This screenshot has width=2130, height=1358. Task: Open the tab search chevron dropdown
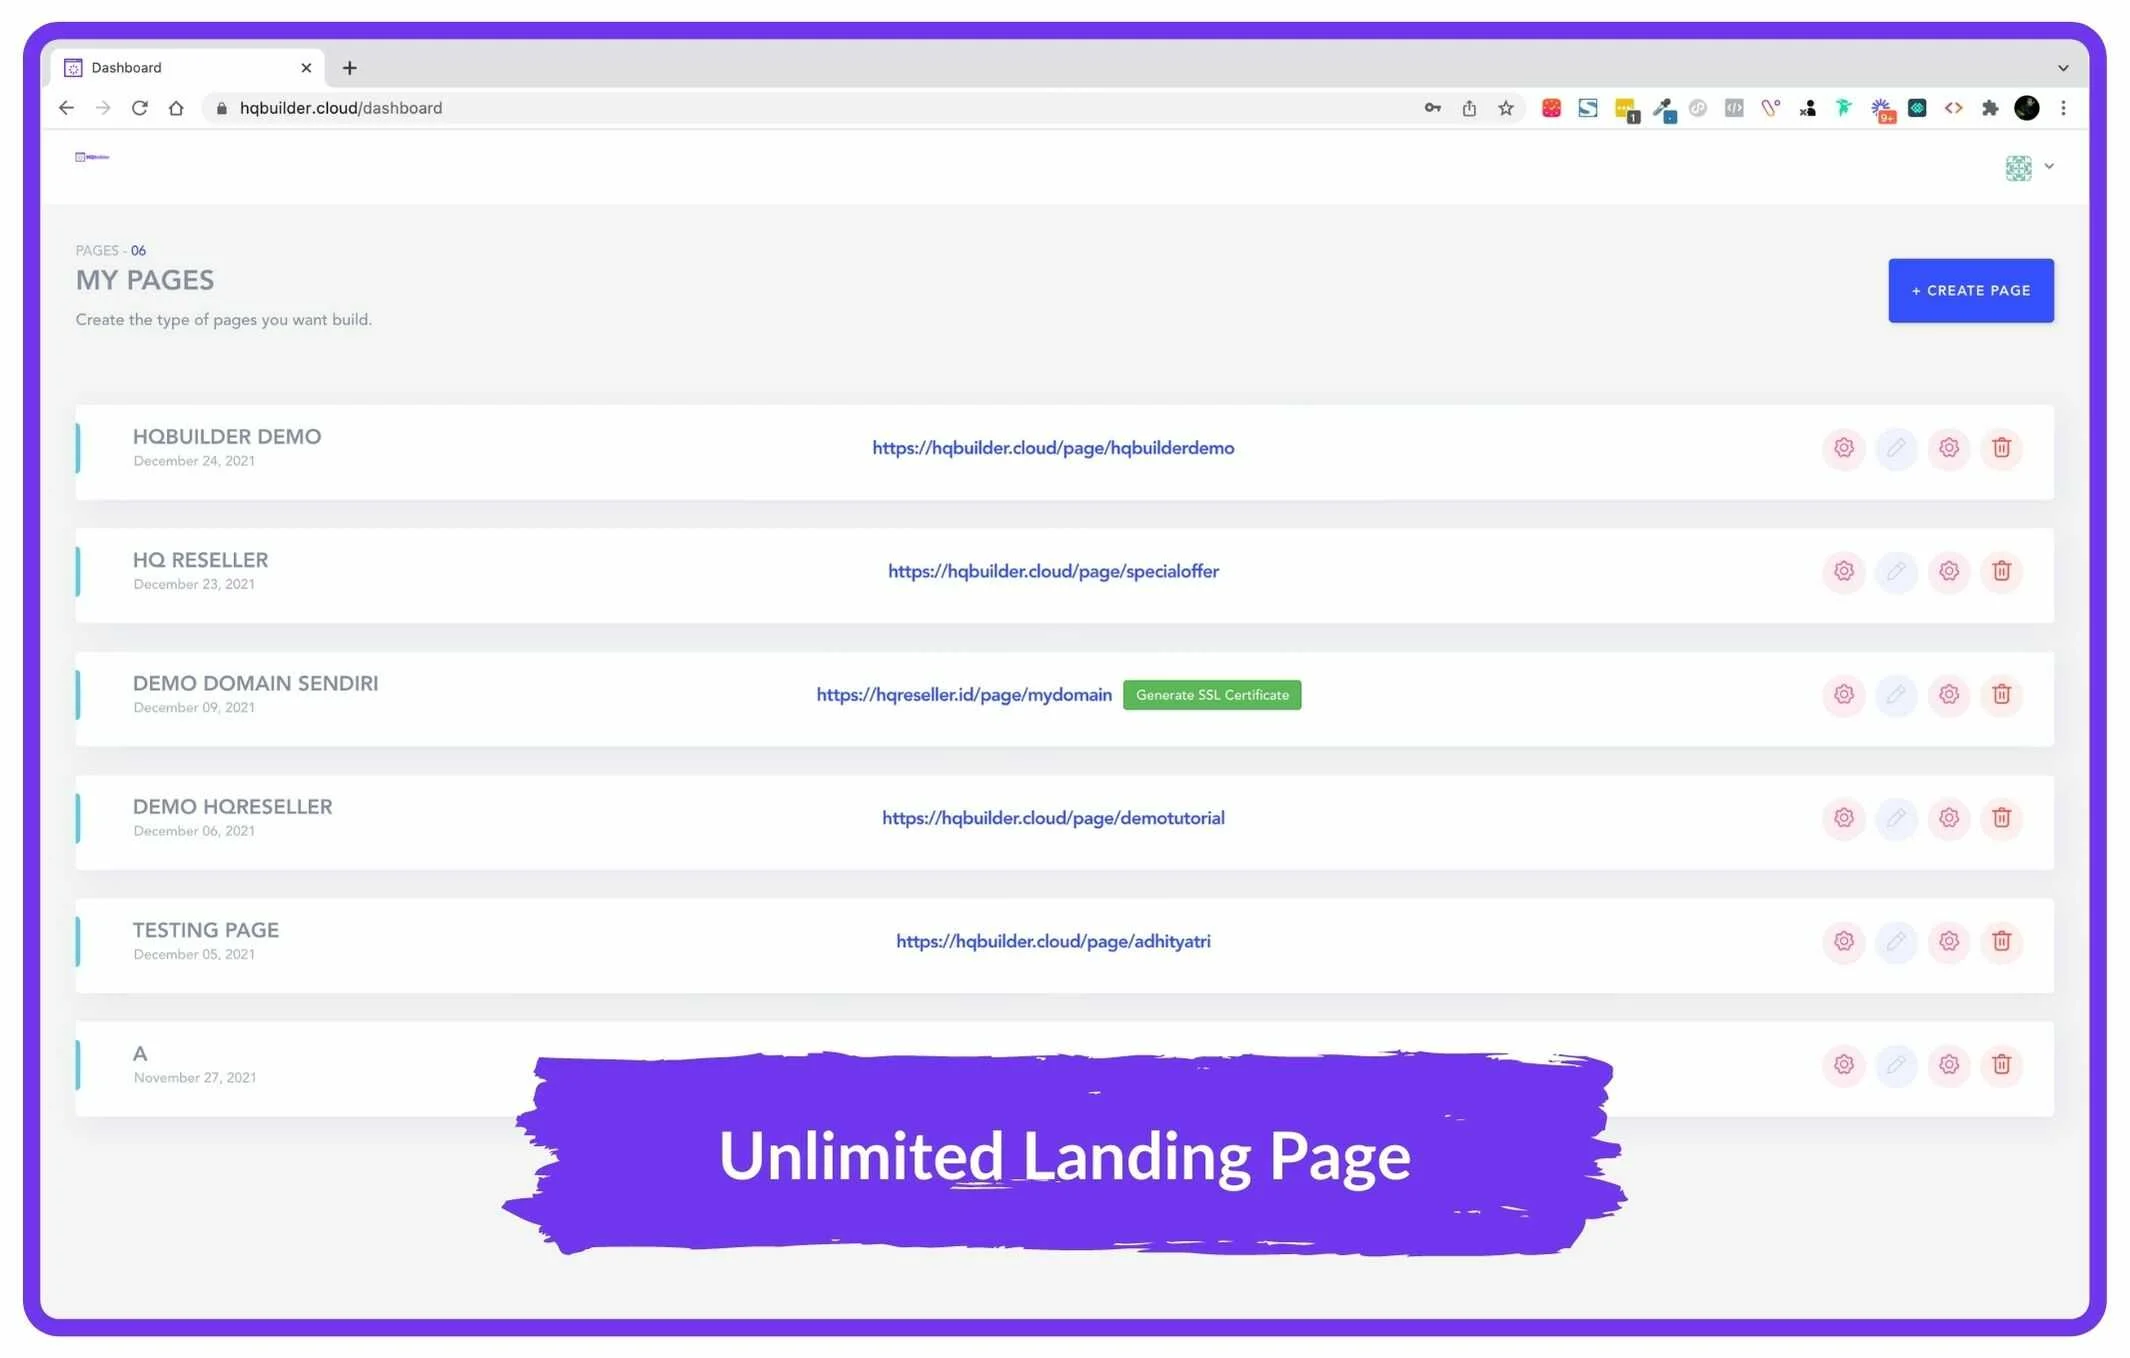tap(2062, 68)
